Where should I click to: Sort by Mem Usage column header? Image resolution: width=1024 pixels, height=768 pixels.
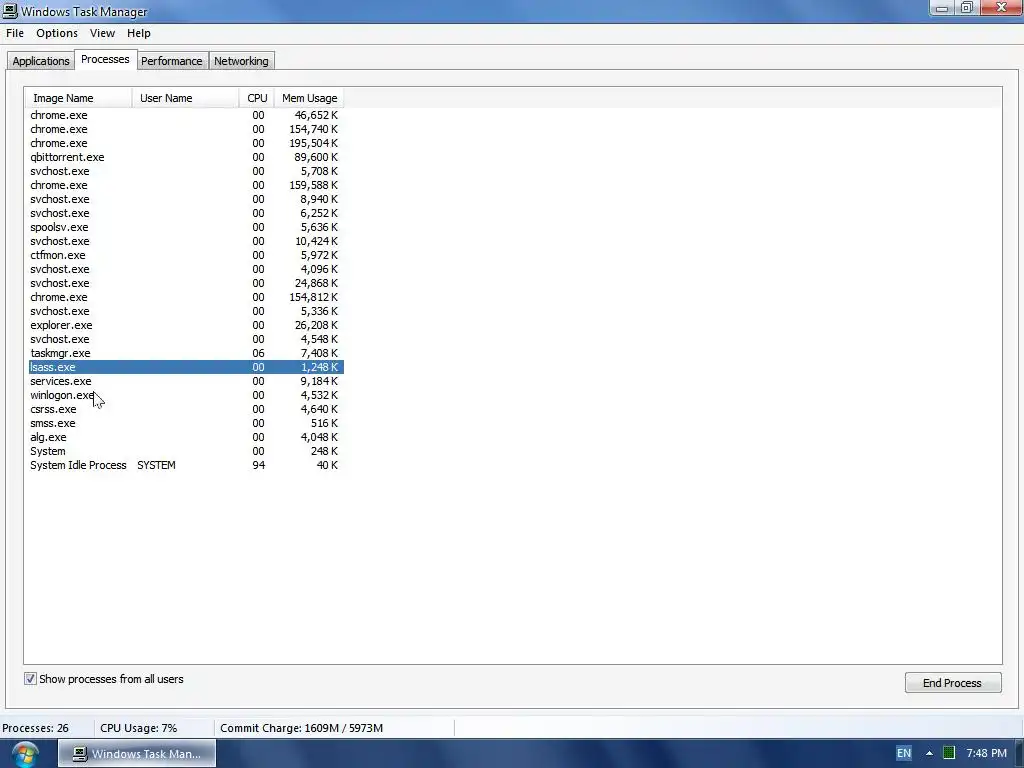(x=309, y=98)
